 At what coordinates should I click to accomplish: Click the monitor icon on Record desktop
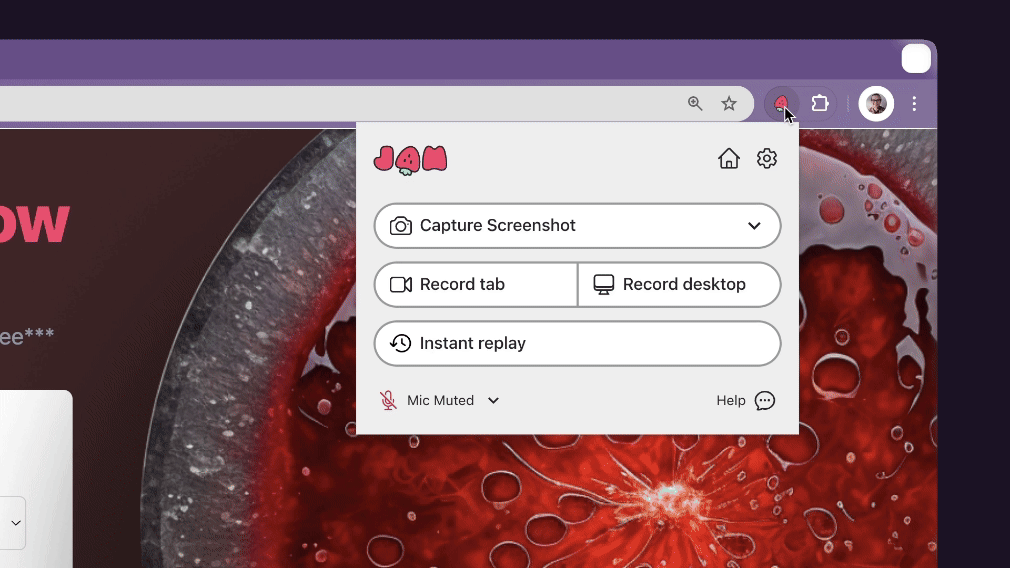click(x=604, y=285)
